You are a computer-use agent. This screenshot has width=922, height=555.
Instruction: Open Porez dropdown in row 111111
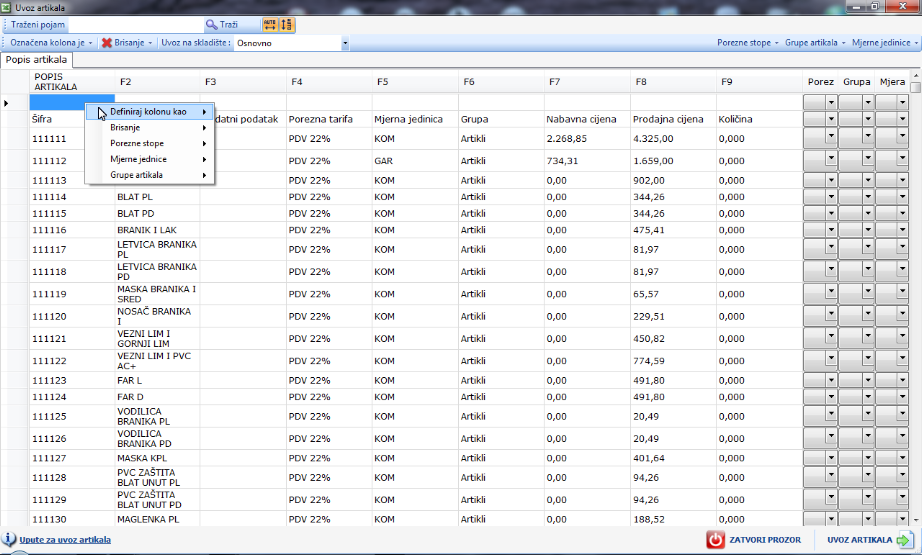point(831,136)
